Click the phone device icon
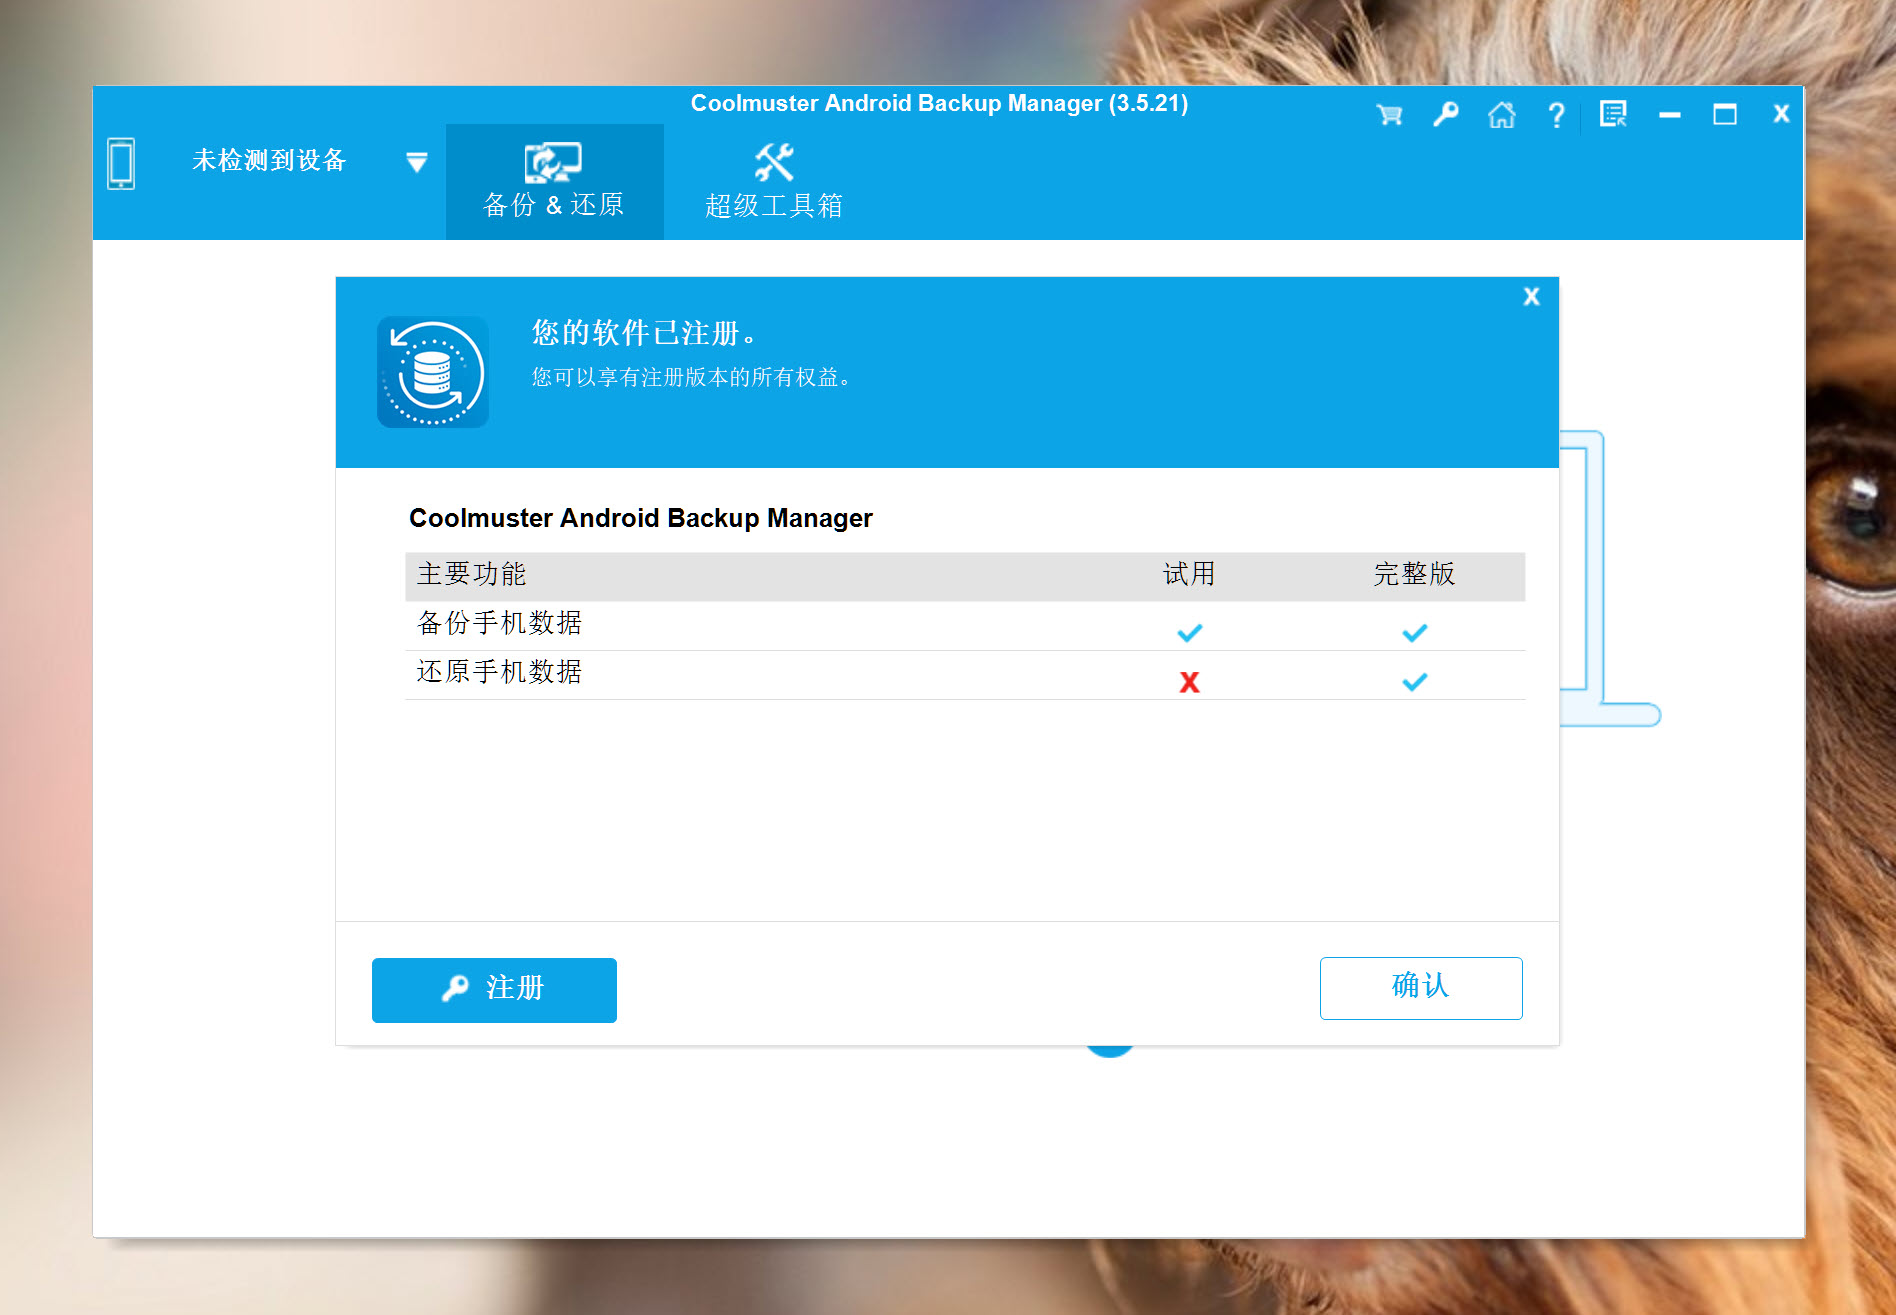Image resolution: width=1896 pixels, height=1315 pixels. [121, 163]
